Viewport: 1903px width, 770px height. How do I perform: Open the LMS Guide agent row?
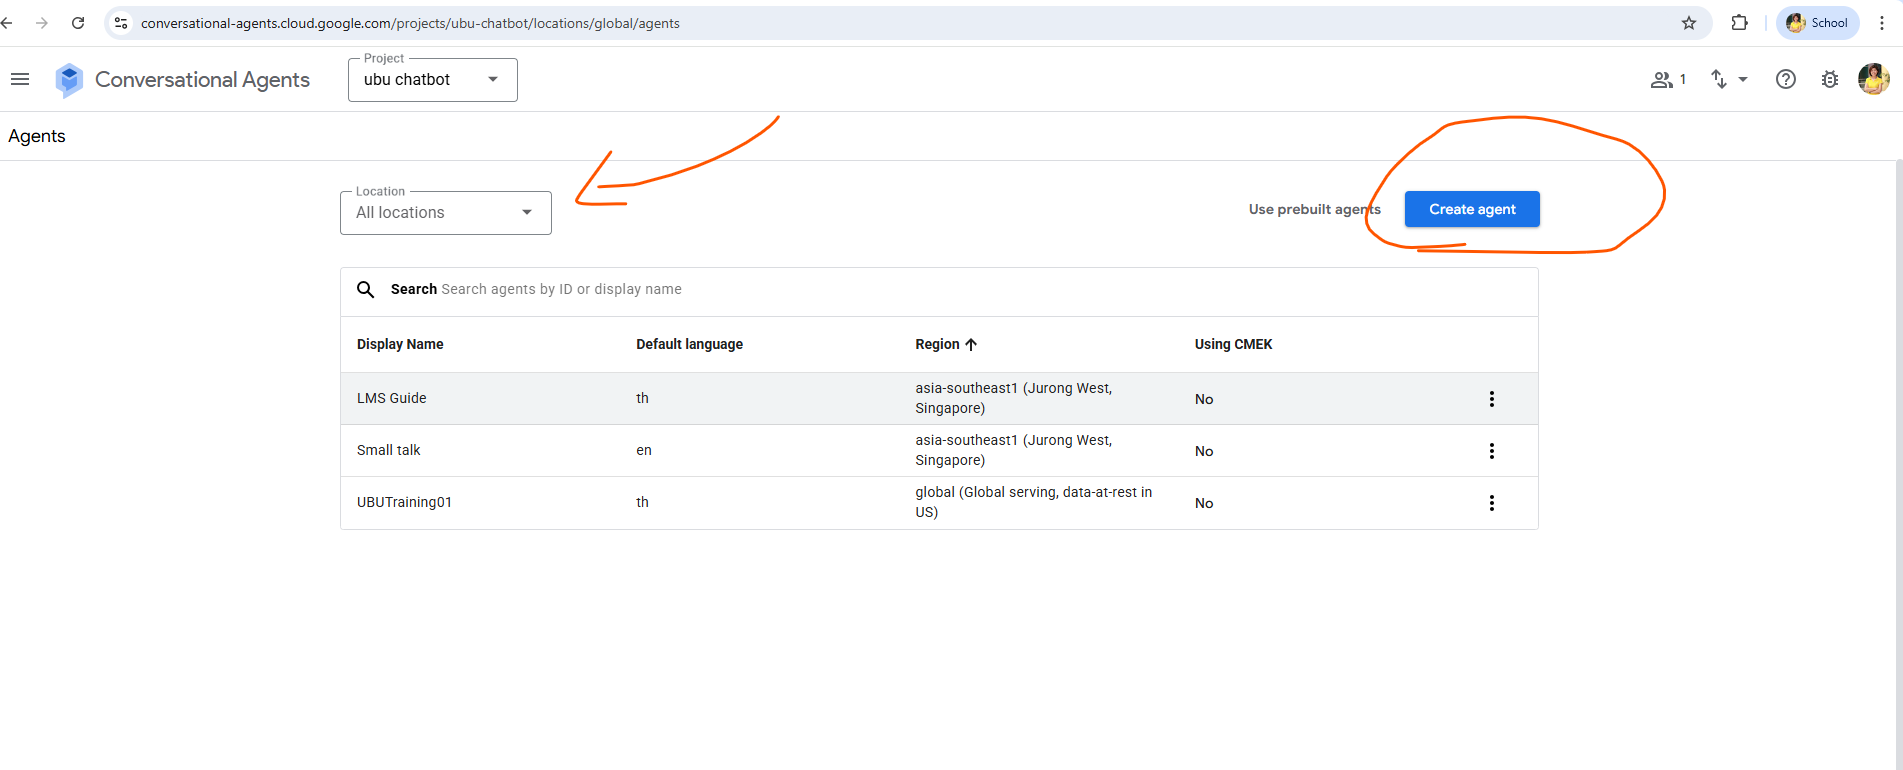392,398
